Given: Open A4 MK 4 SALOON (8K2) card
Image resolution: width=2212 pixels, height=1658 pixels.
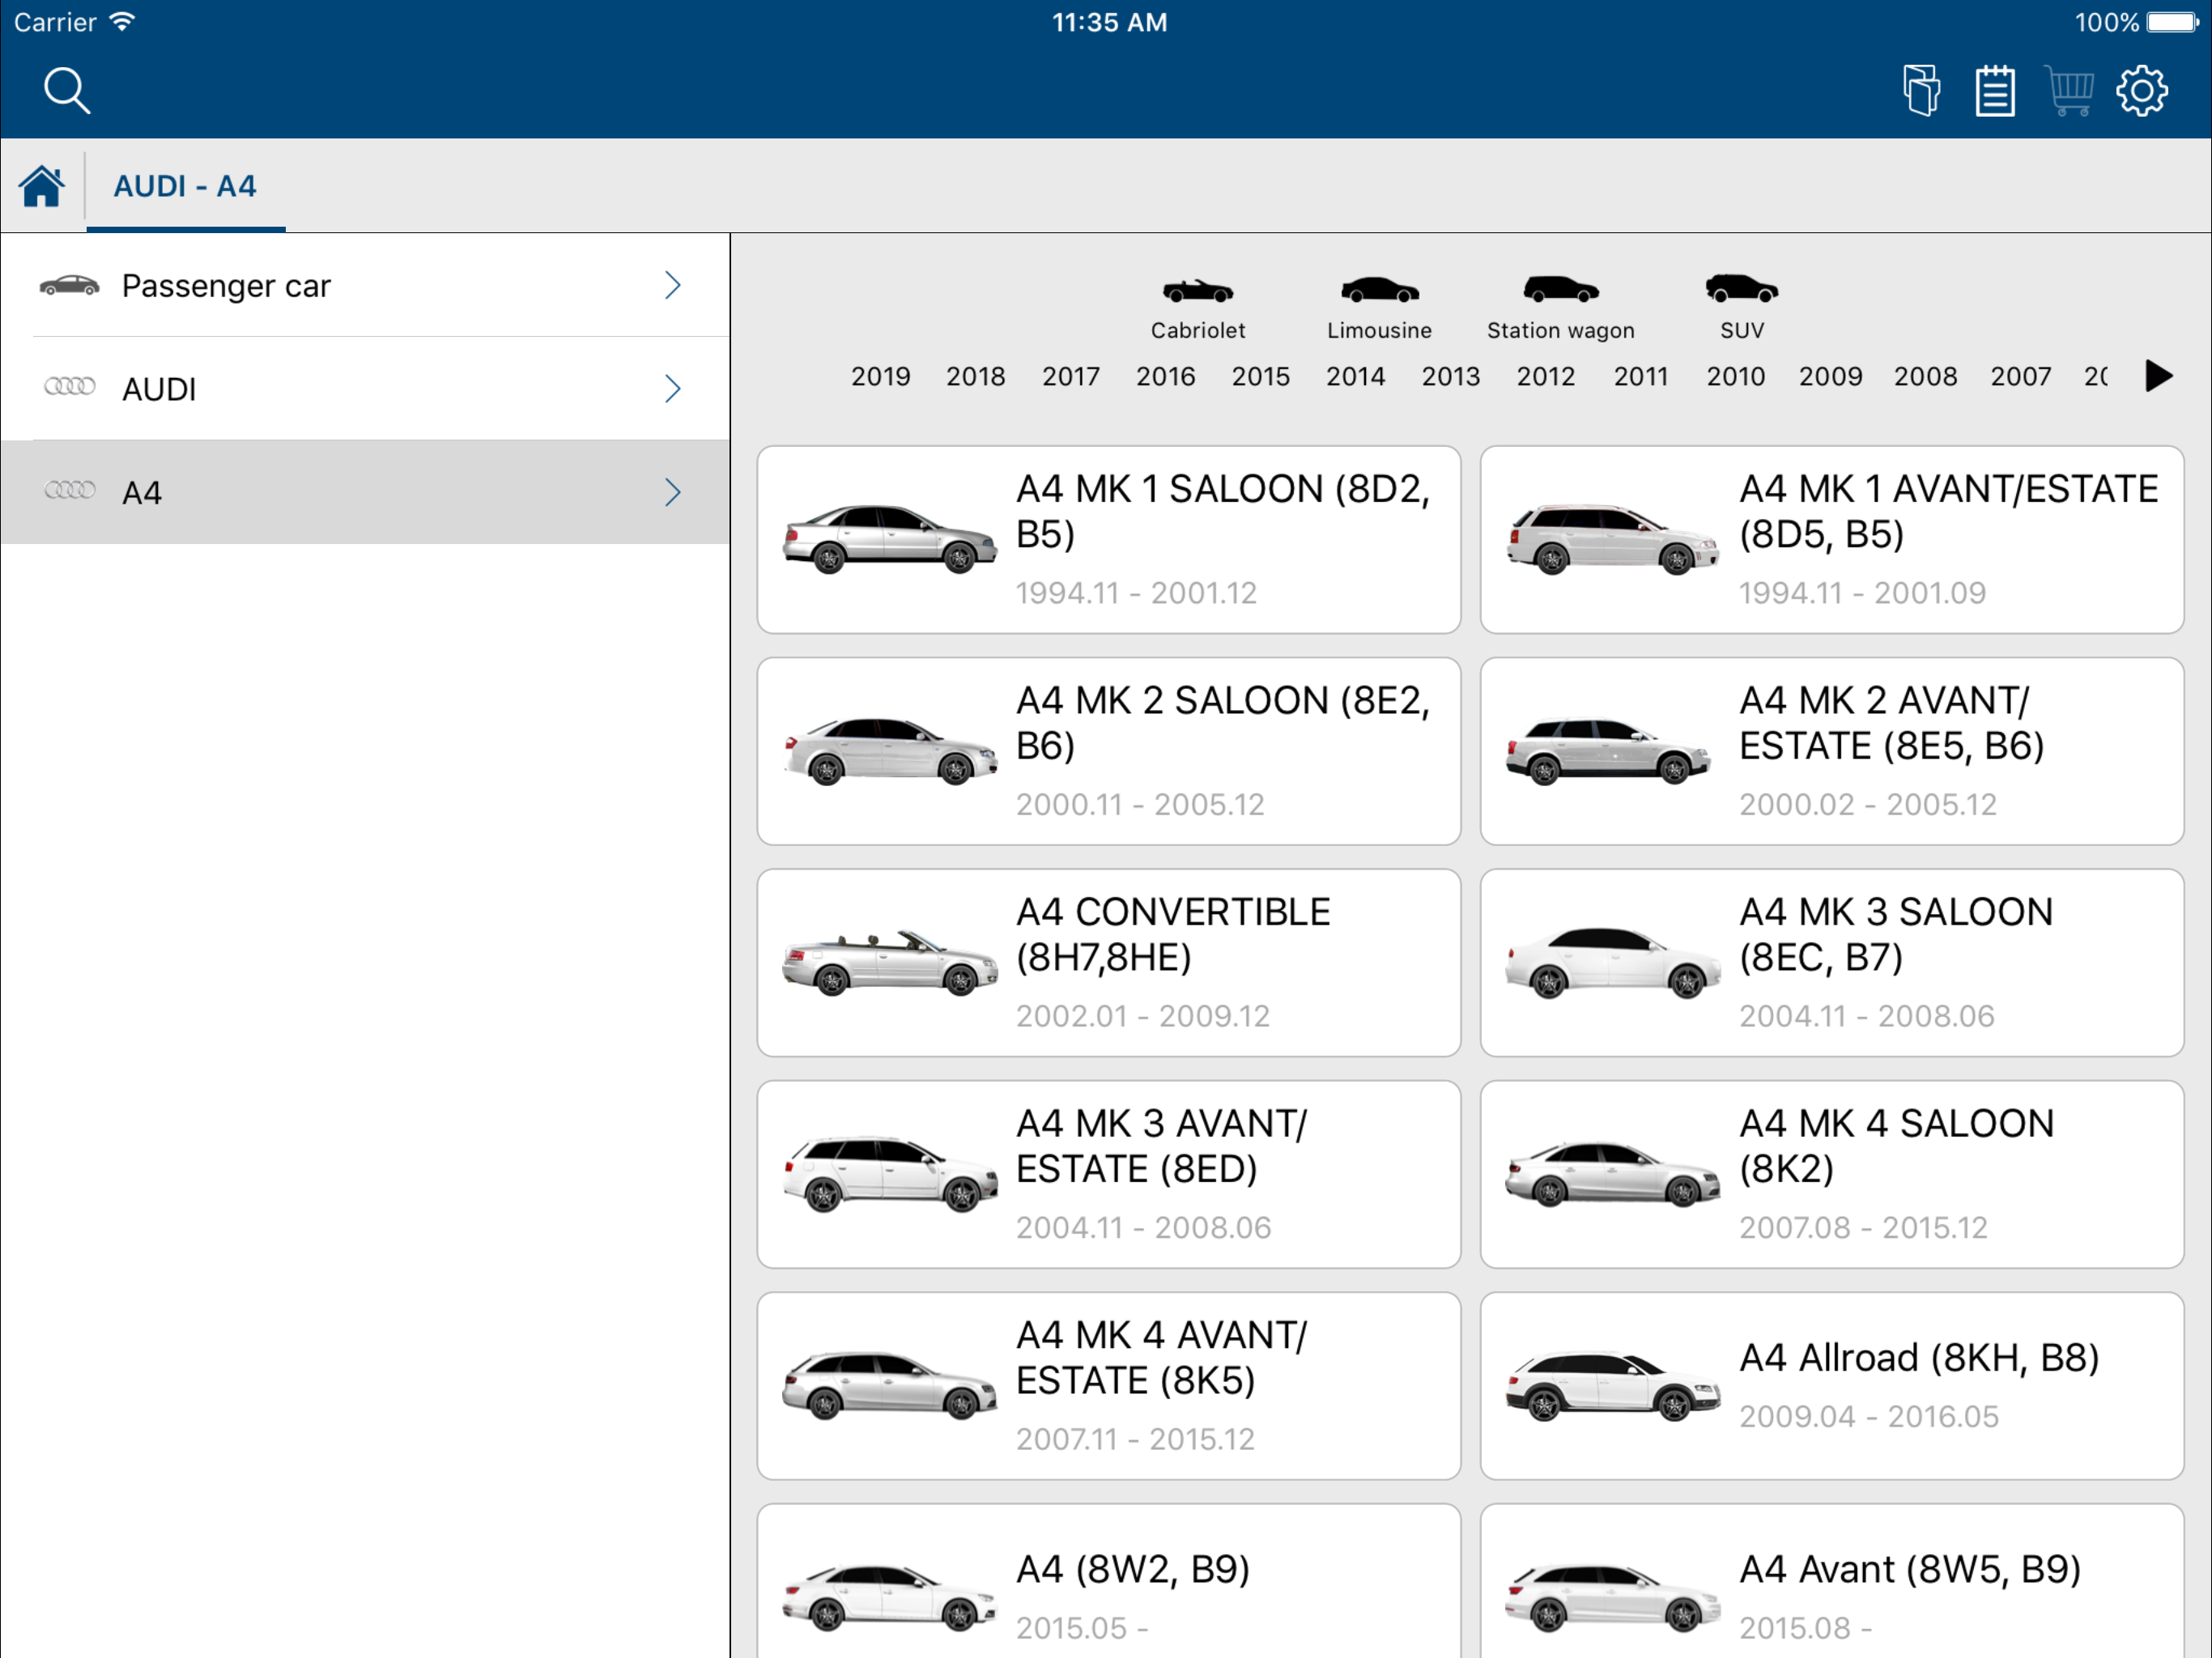Looking at the screenshot, I should pos(1831,1174).
